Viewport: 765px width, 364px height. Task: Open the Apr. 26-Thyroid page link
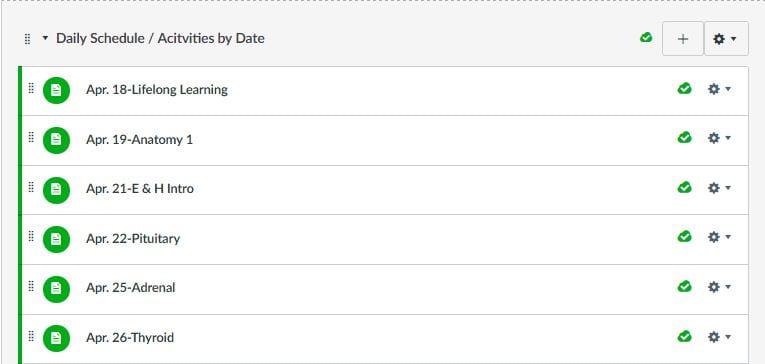click(130, 338)
